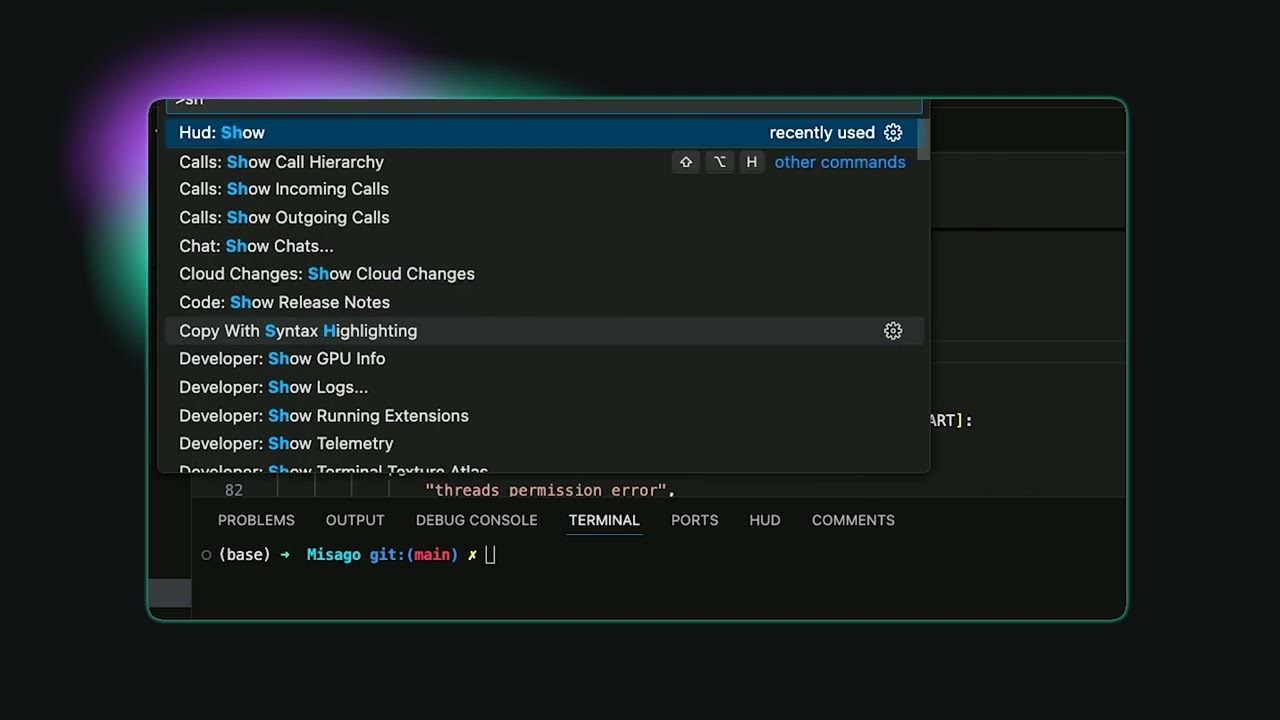Switch to the OUTPUT panel tab
The width and height of the screenshot is (1280, 720).
(355, 520)
